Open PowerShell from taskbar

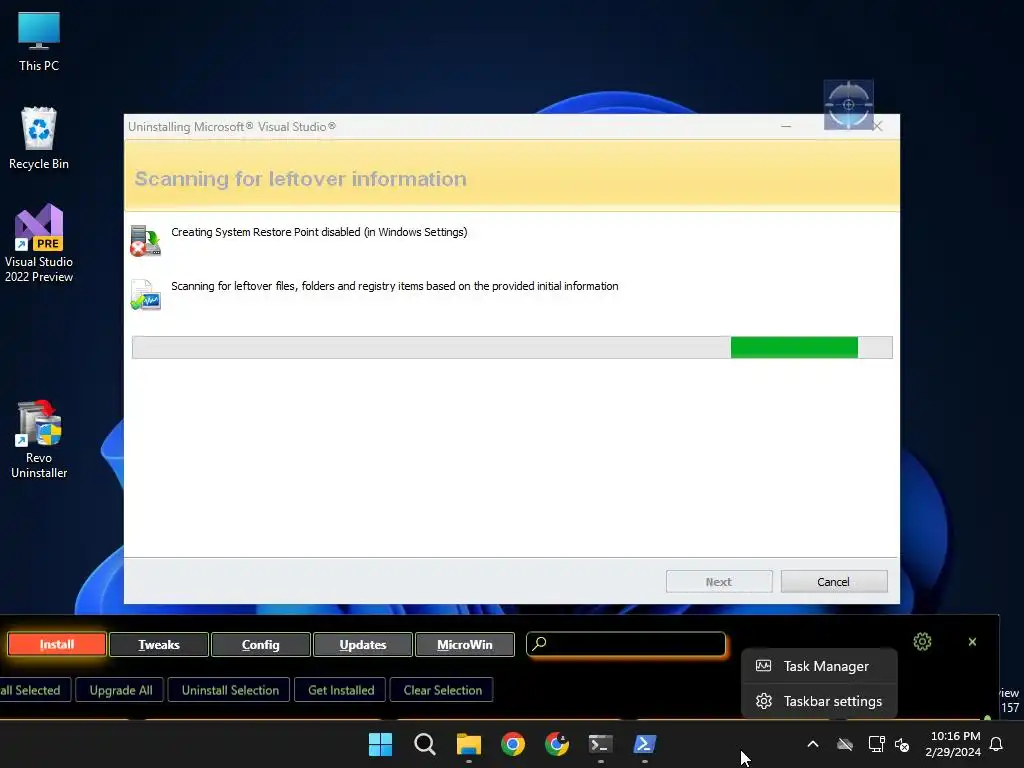coord(645,744)
